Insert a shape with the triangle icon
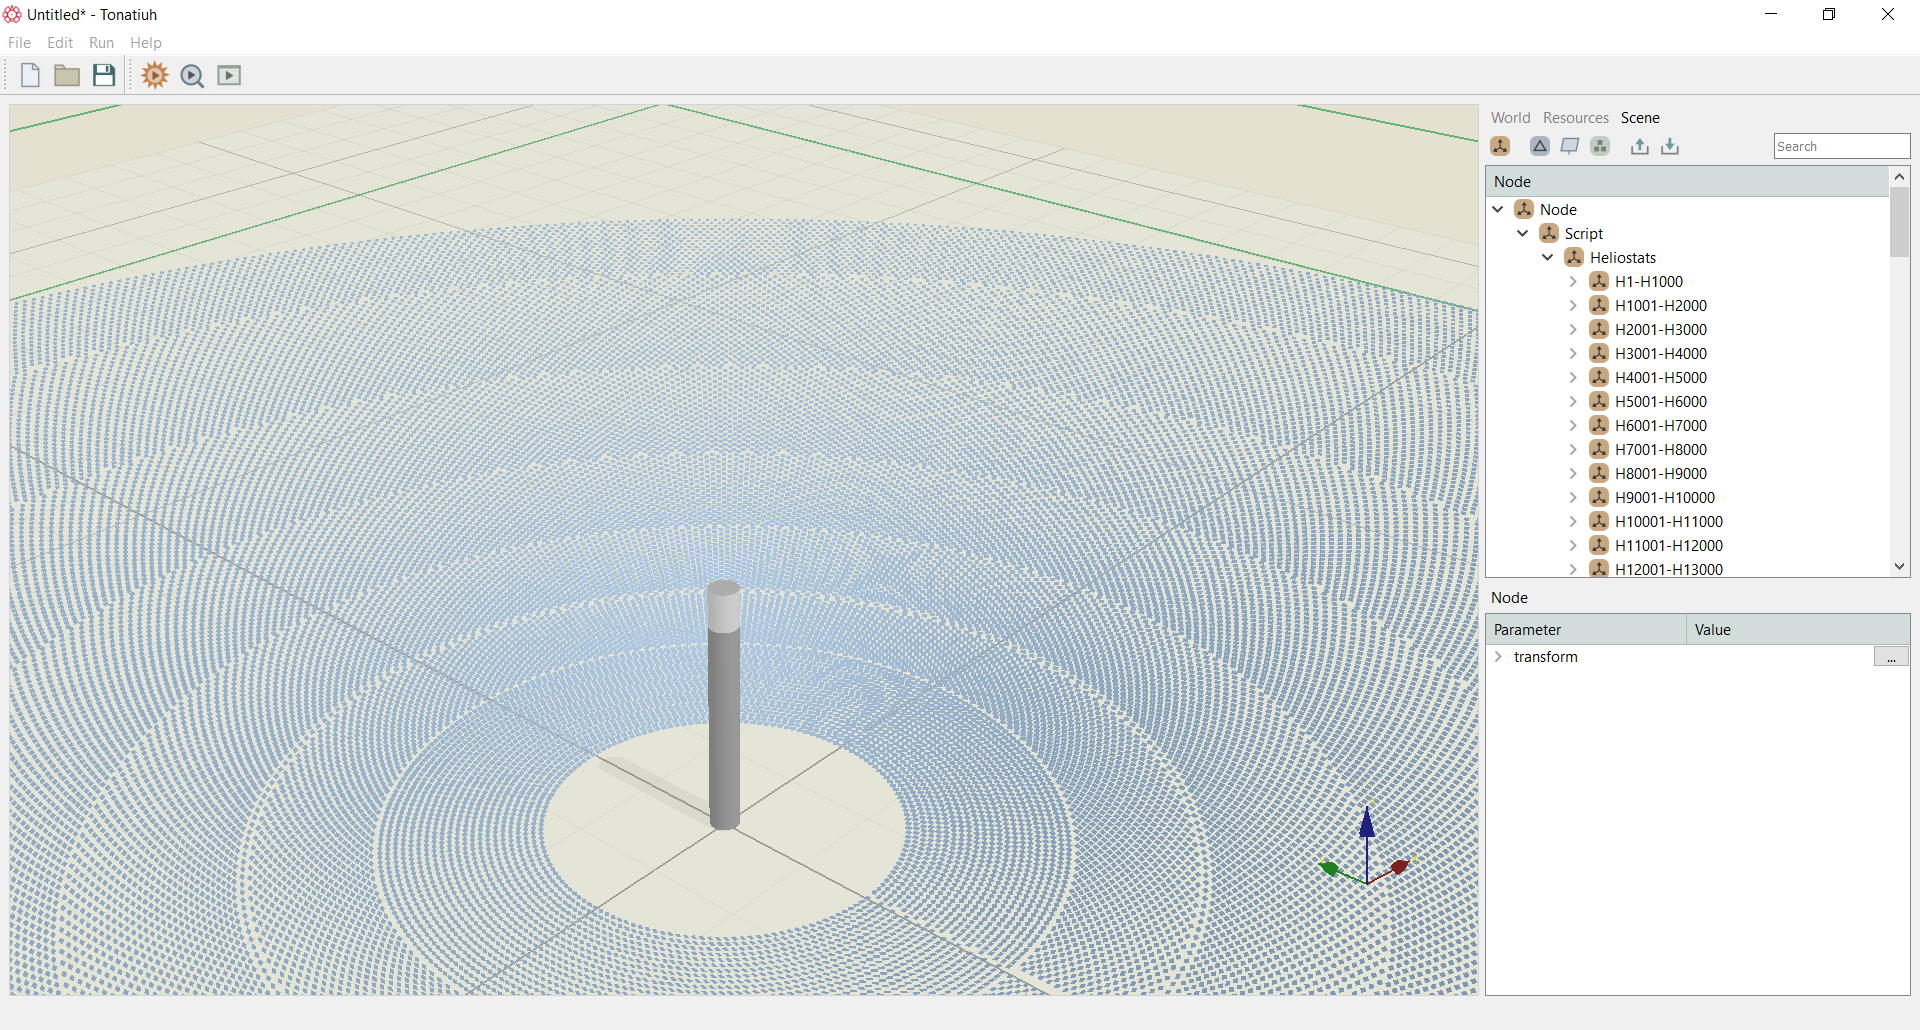 point(1540,146)
